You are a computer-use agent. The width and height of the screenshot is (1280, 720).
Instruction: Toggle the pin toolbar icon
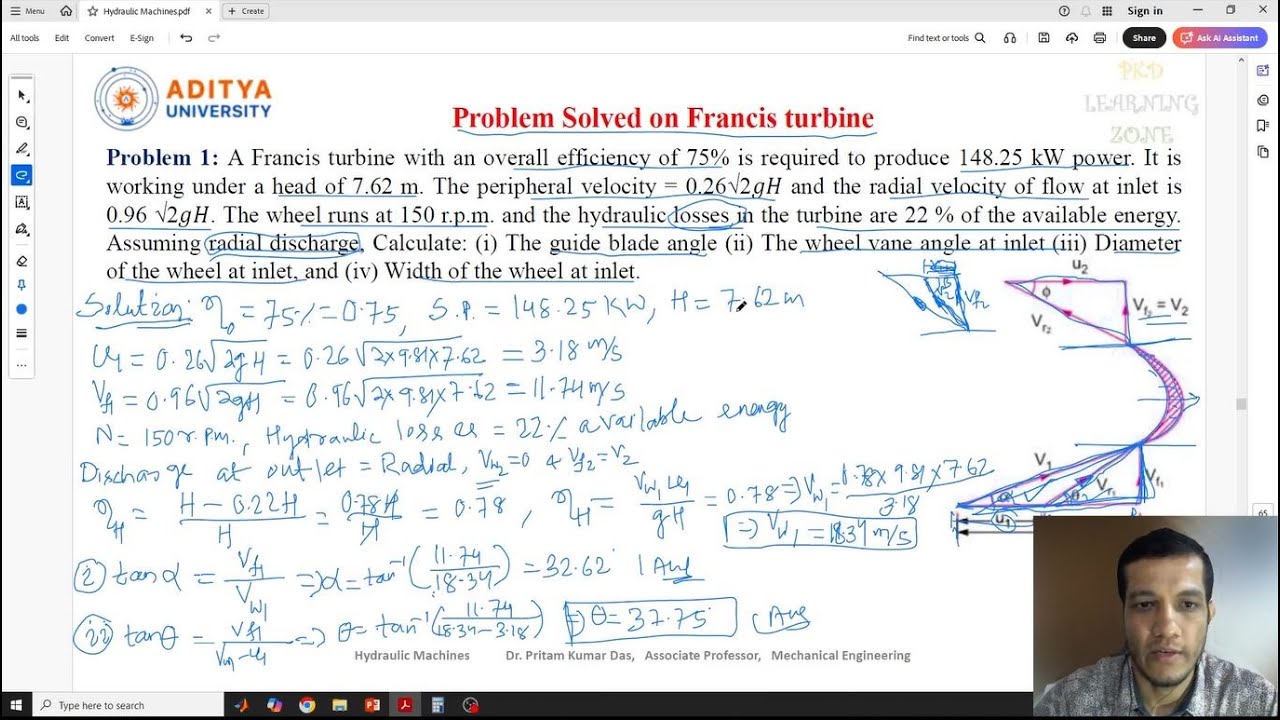[x=22, y=285]
